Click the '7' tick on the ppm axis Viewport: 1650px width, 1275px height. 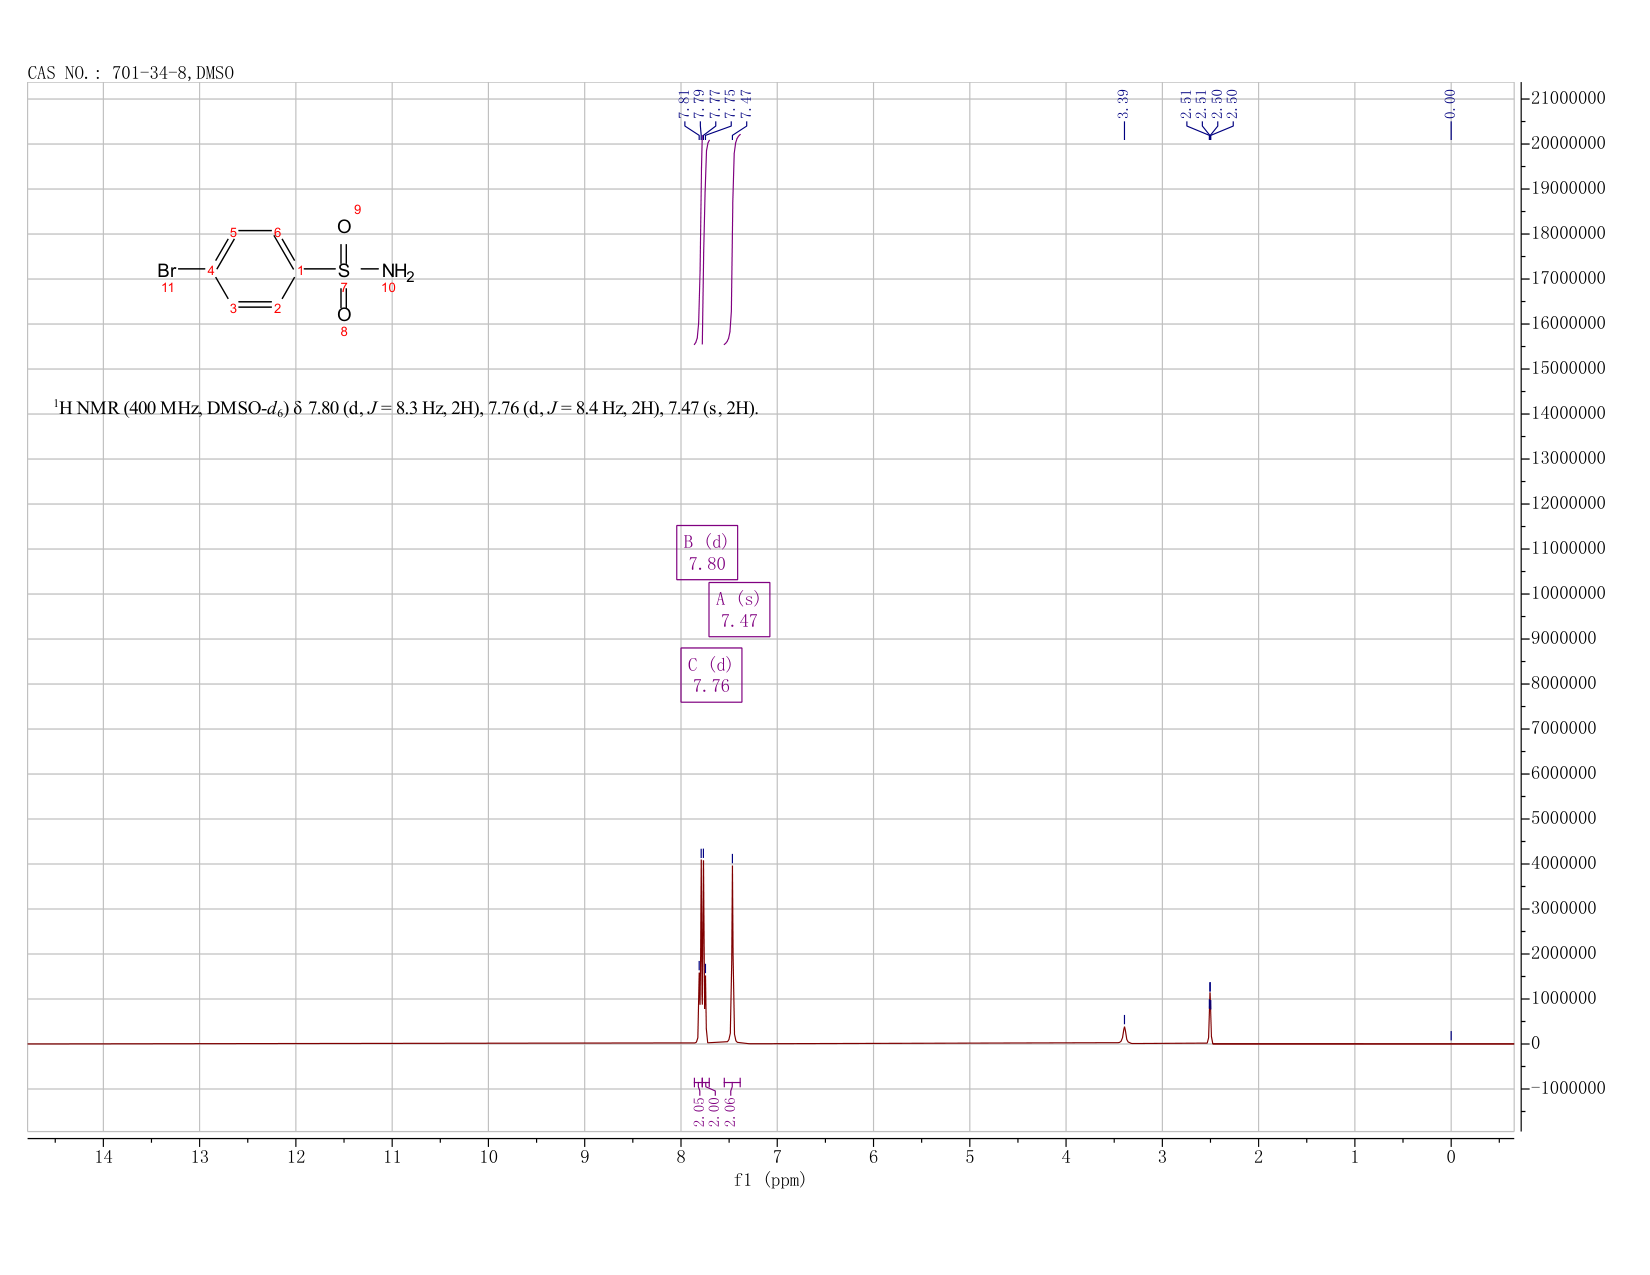point(777,1157)
